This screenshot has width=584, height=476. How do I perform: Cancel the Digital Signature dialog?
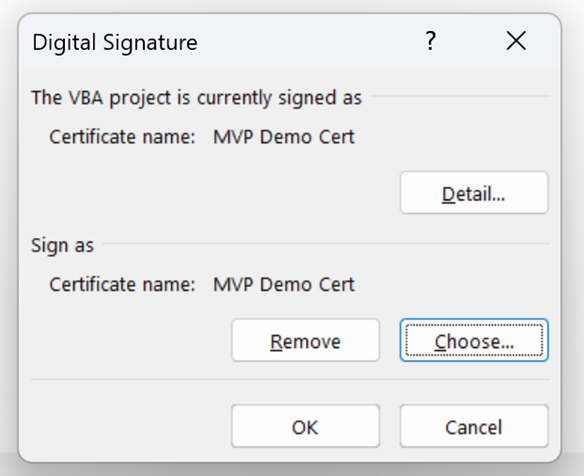(x=474, y=426)
